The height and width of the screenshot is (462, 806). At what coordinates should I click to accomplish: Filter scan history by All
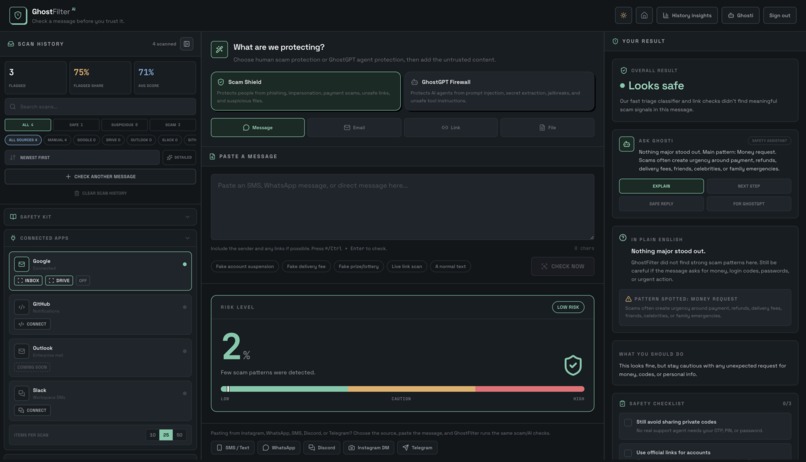28,125
